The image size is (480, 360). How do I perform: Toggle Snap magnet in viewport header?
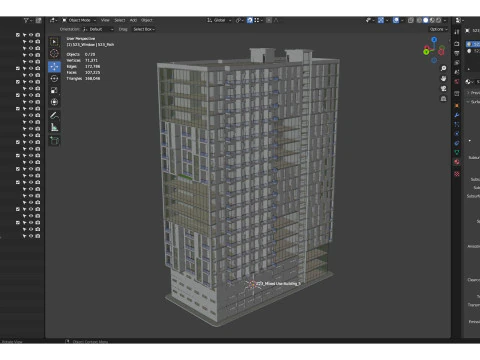[250, 20]
